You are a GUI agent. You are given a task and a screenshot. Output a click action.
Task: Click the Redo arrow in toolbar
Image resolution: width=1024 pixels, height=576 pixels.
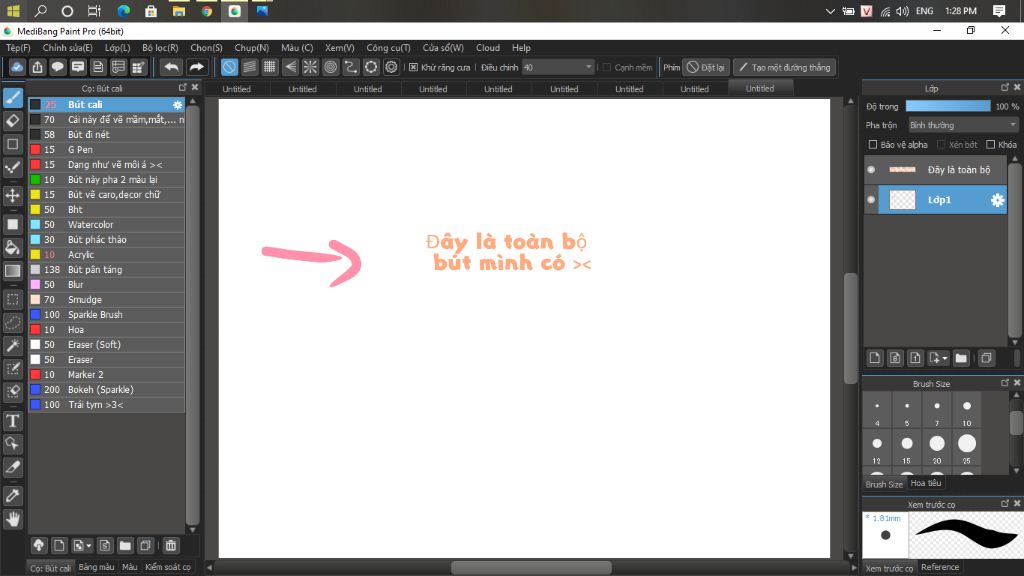pos(196,67)
